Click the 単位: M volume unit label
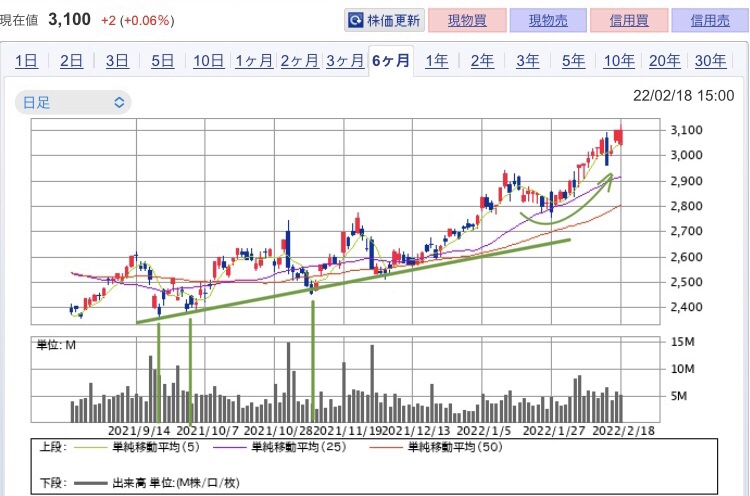This screenshot has width=750, height=496. coord(56,345)
